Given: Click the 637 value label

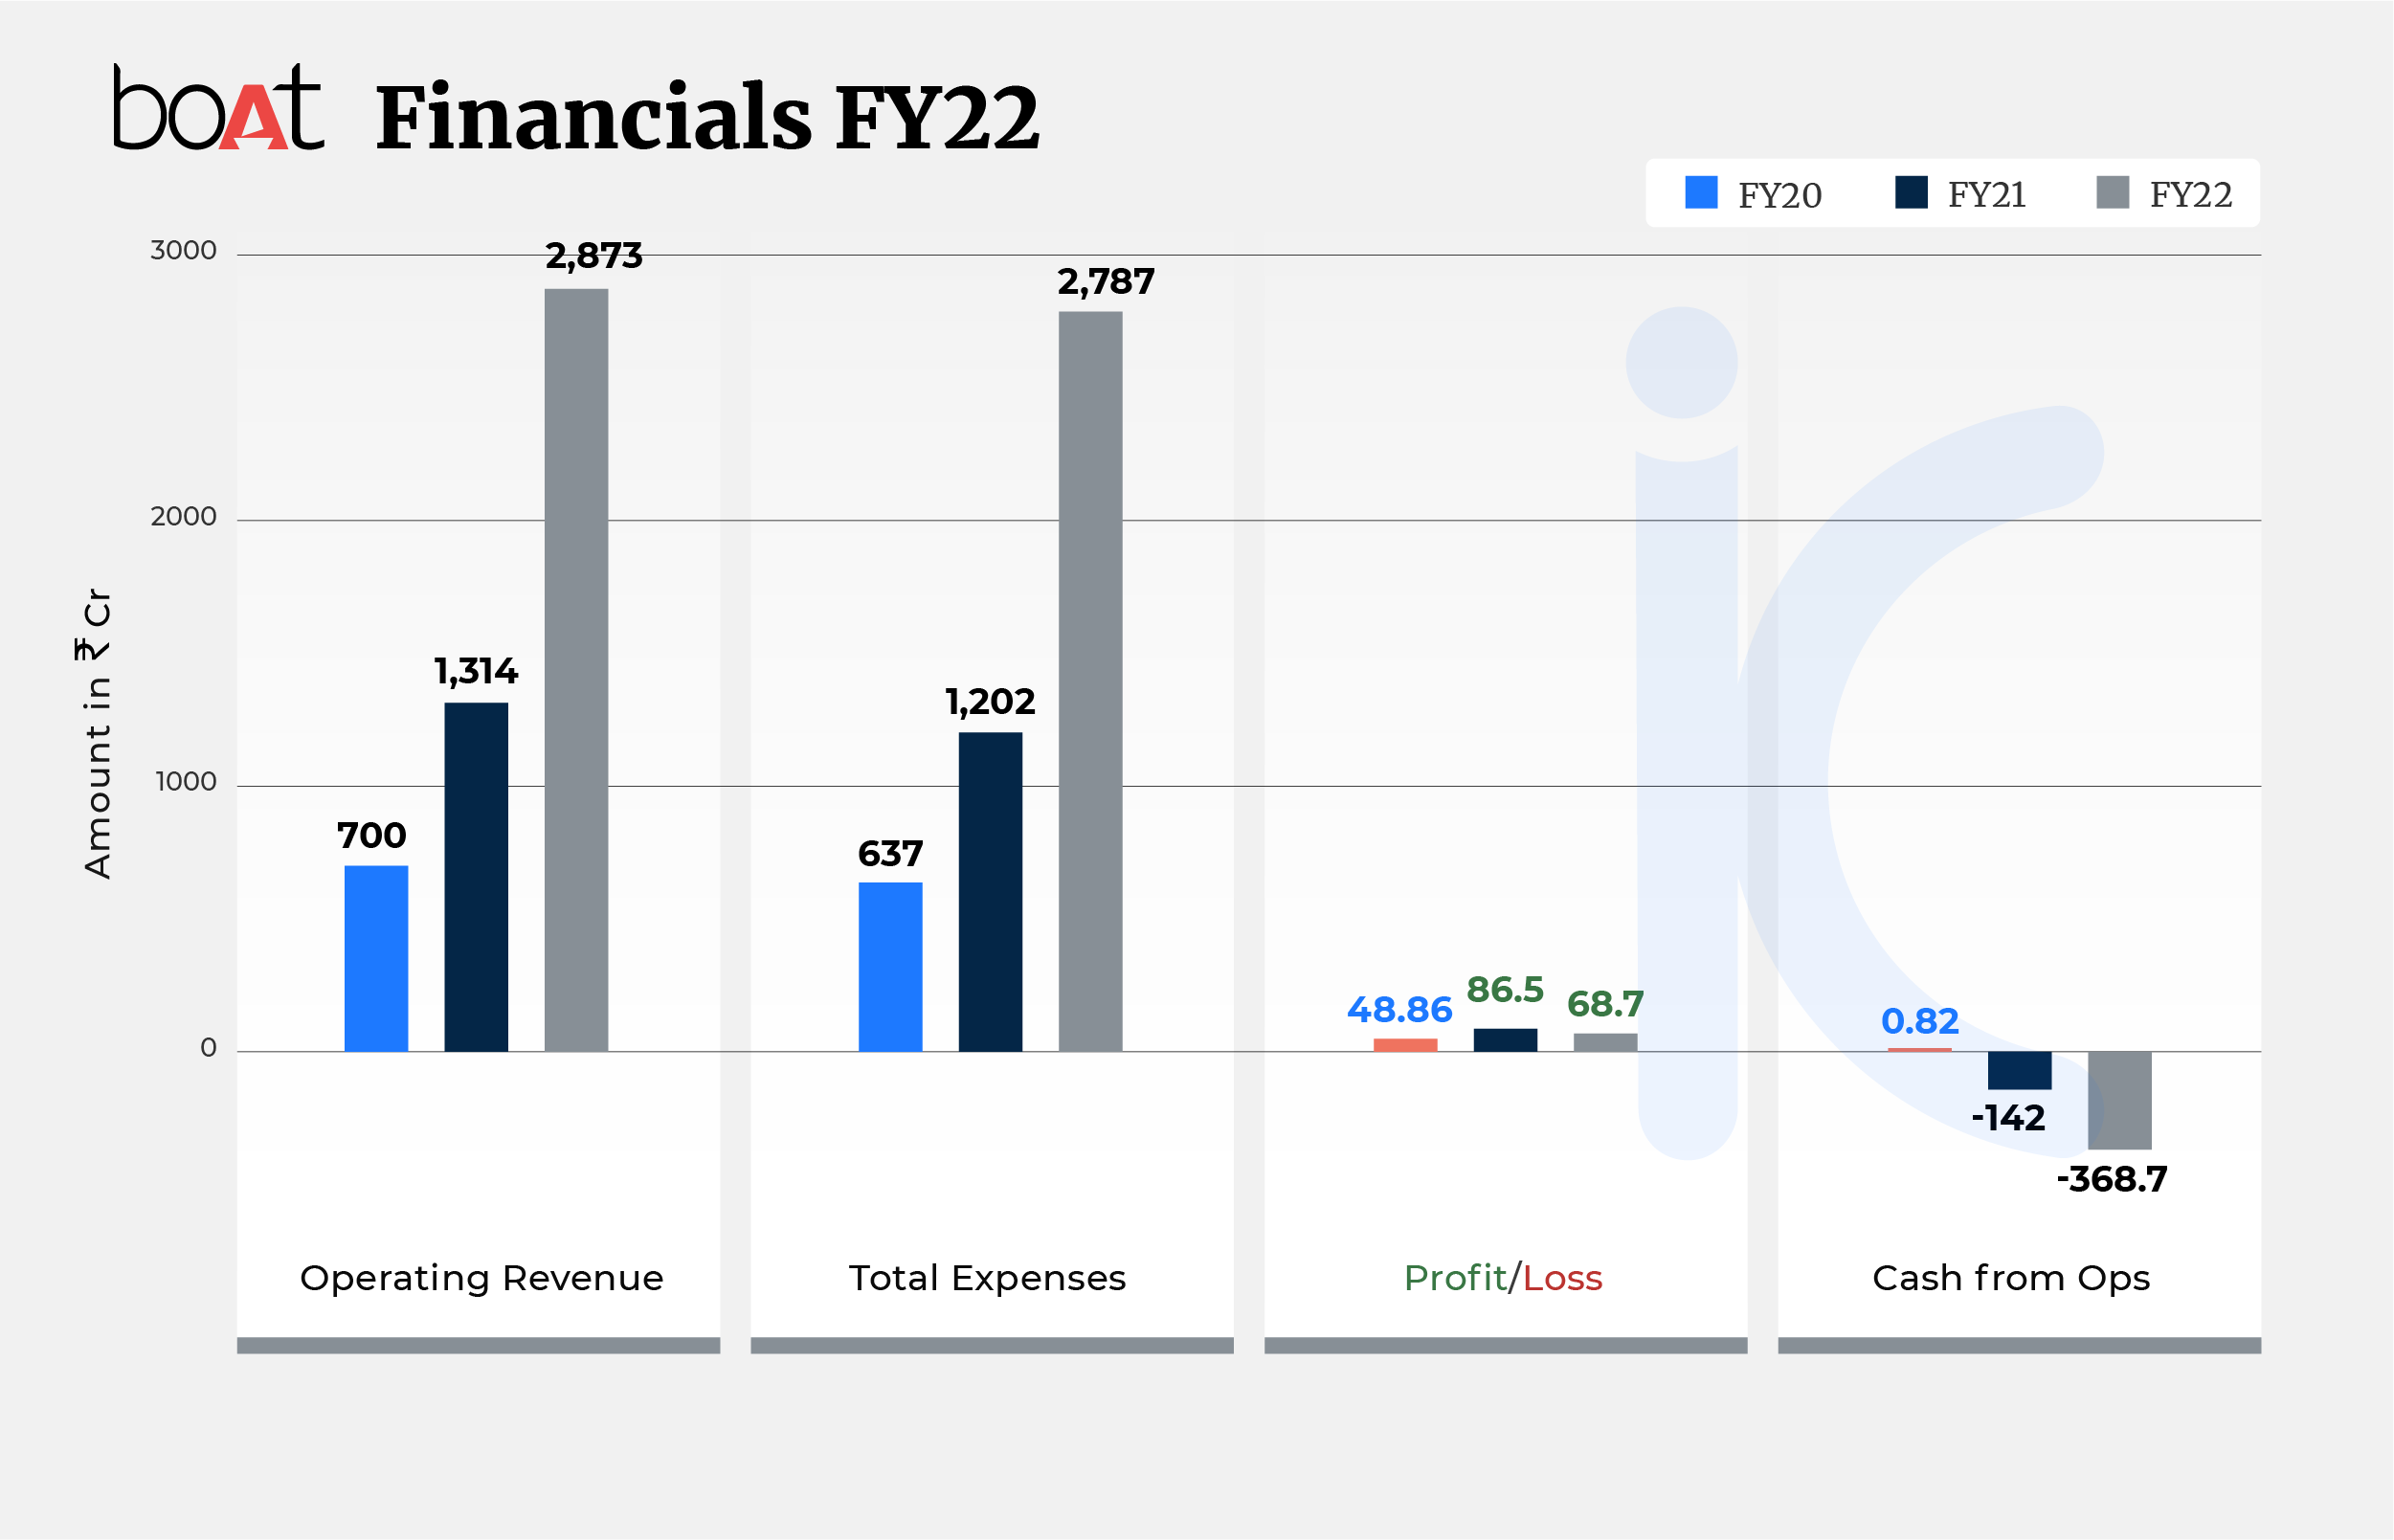Looking at the screenshot, I should 890,854.
